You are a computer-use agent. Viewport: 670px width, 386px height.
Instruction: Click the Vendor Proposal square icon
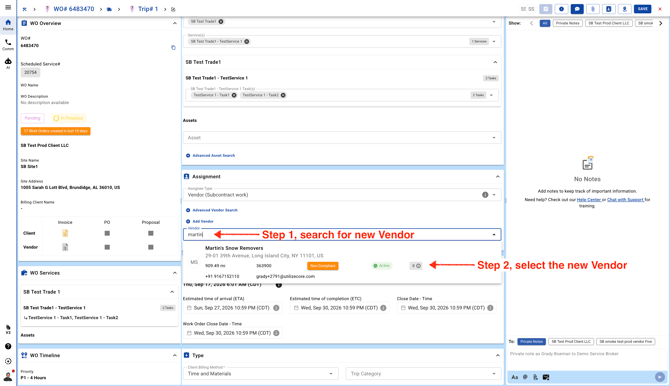click(150, 247)
